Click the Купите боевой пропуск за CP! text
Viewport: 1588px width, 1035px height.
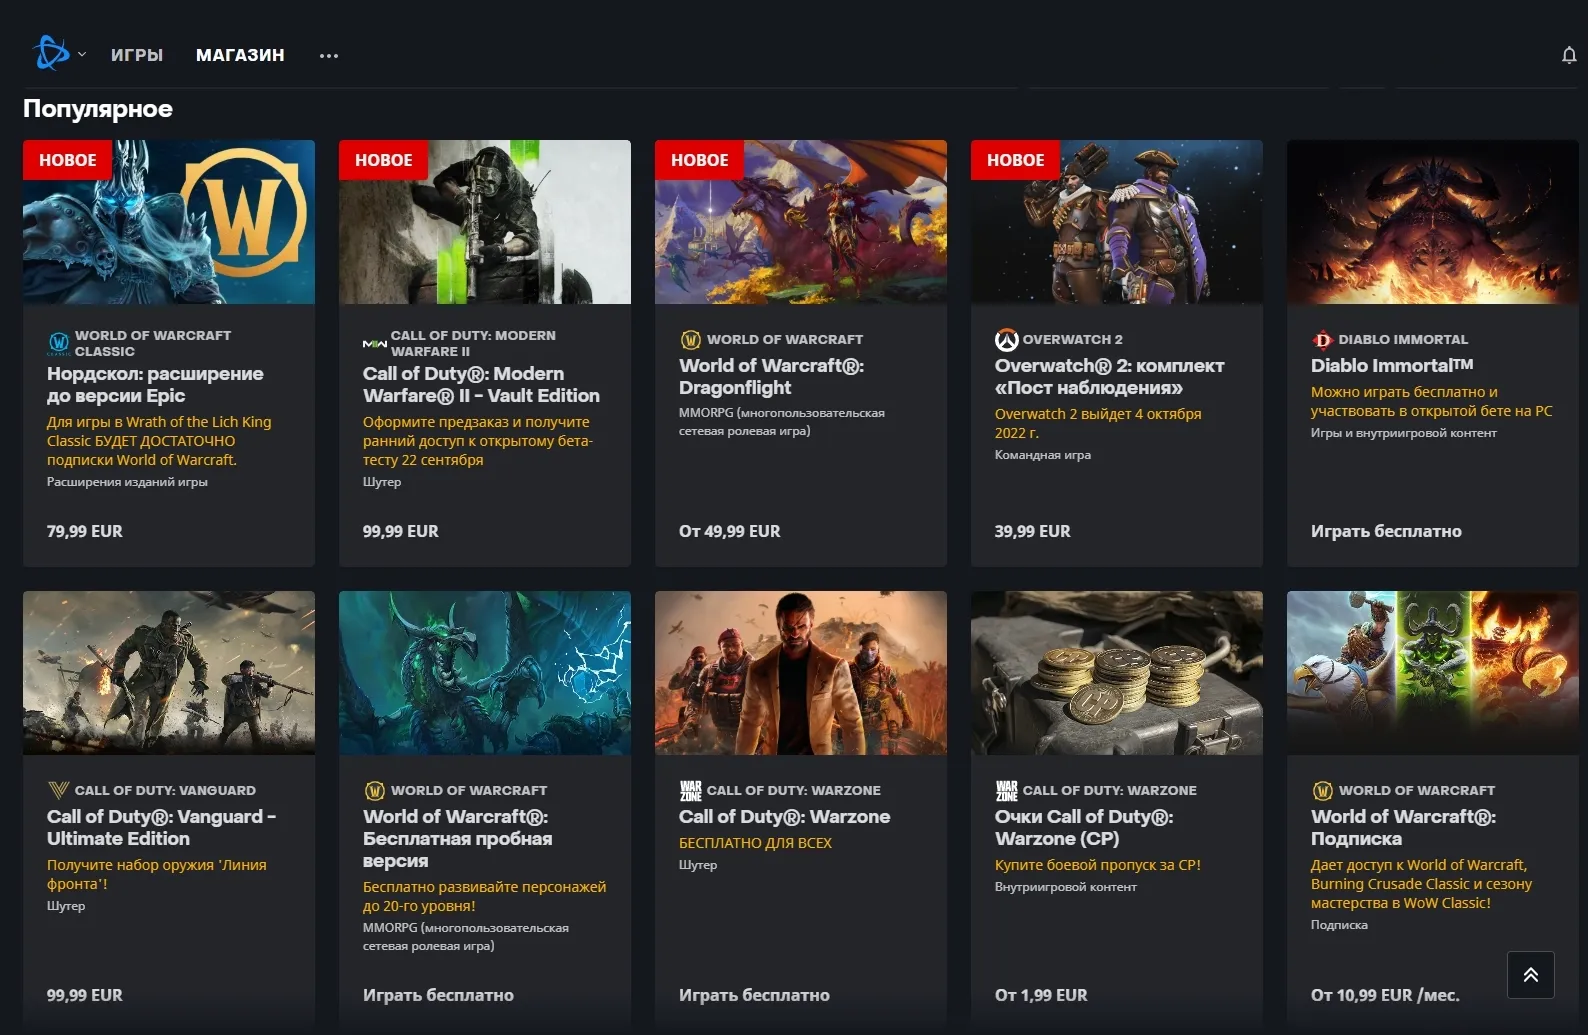click(1098, 865)
